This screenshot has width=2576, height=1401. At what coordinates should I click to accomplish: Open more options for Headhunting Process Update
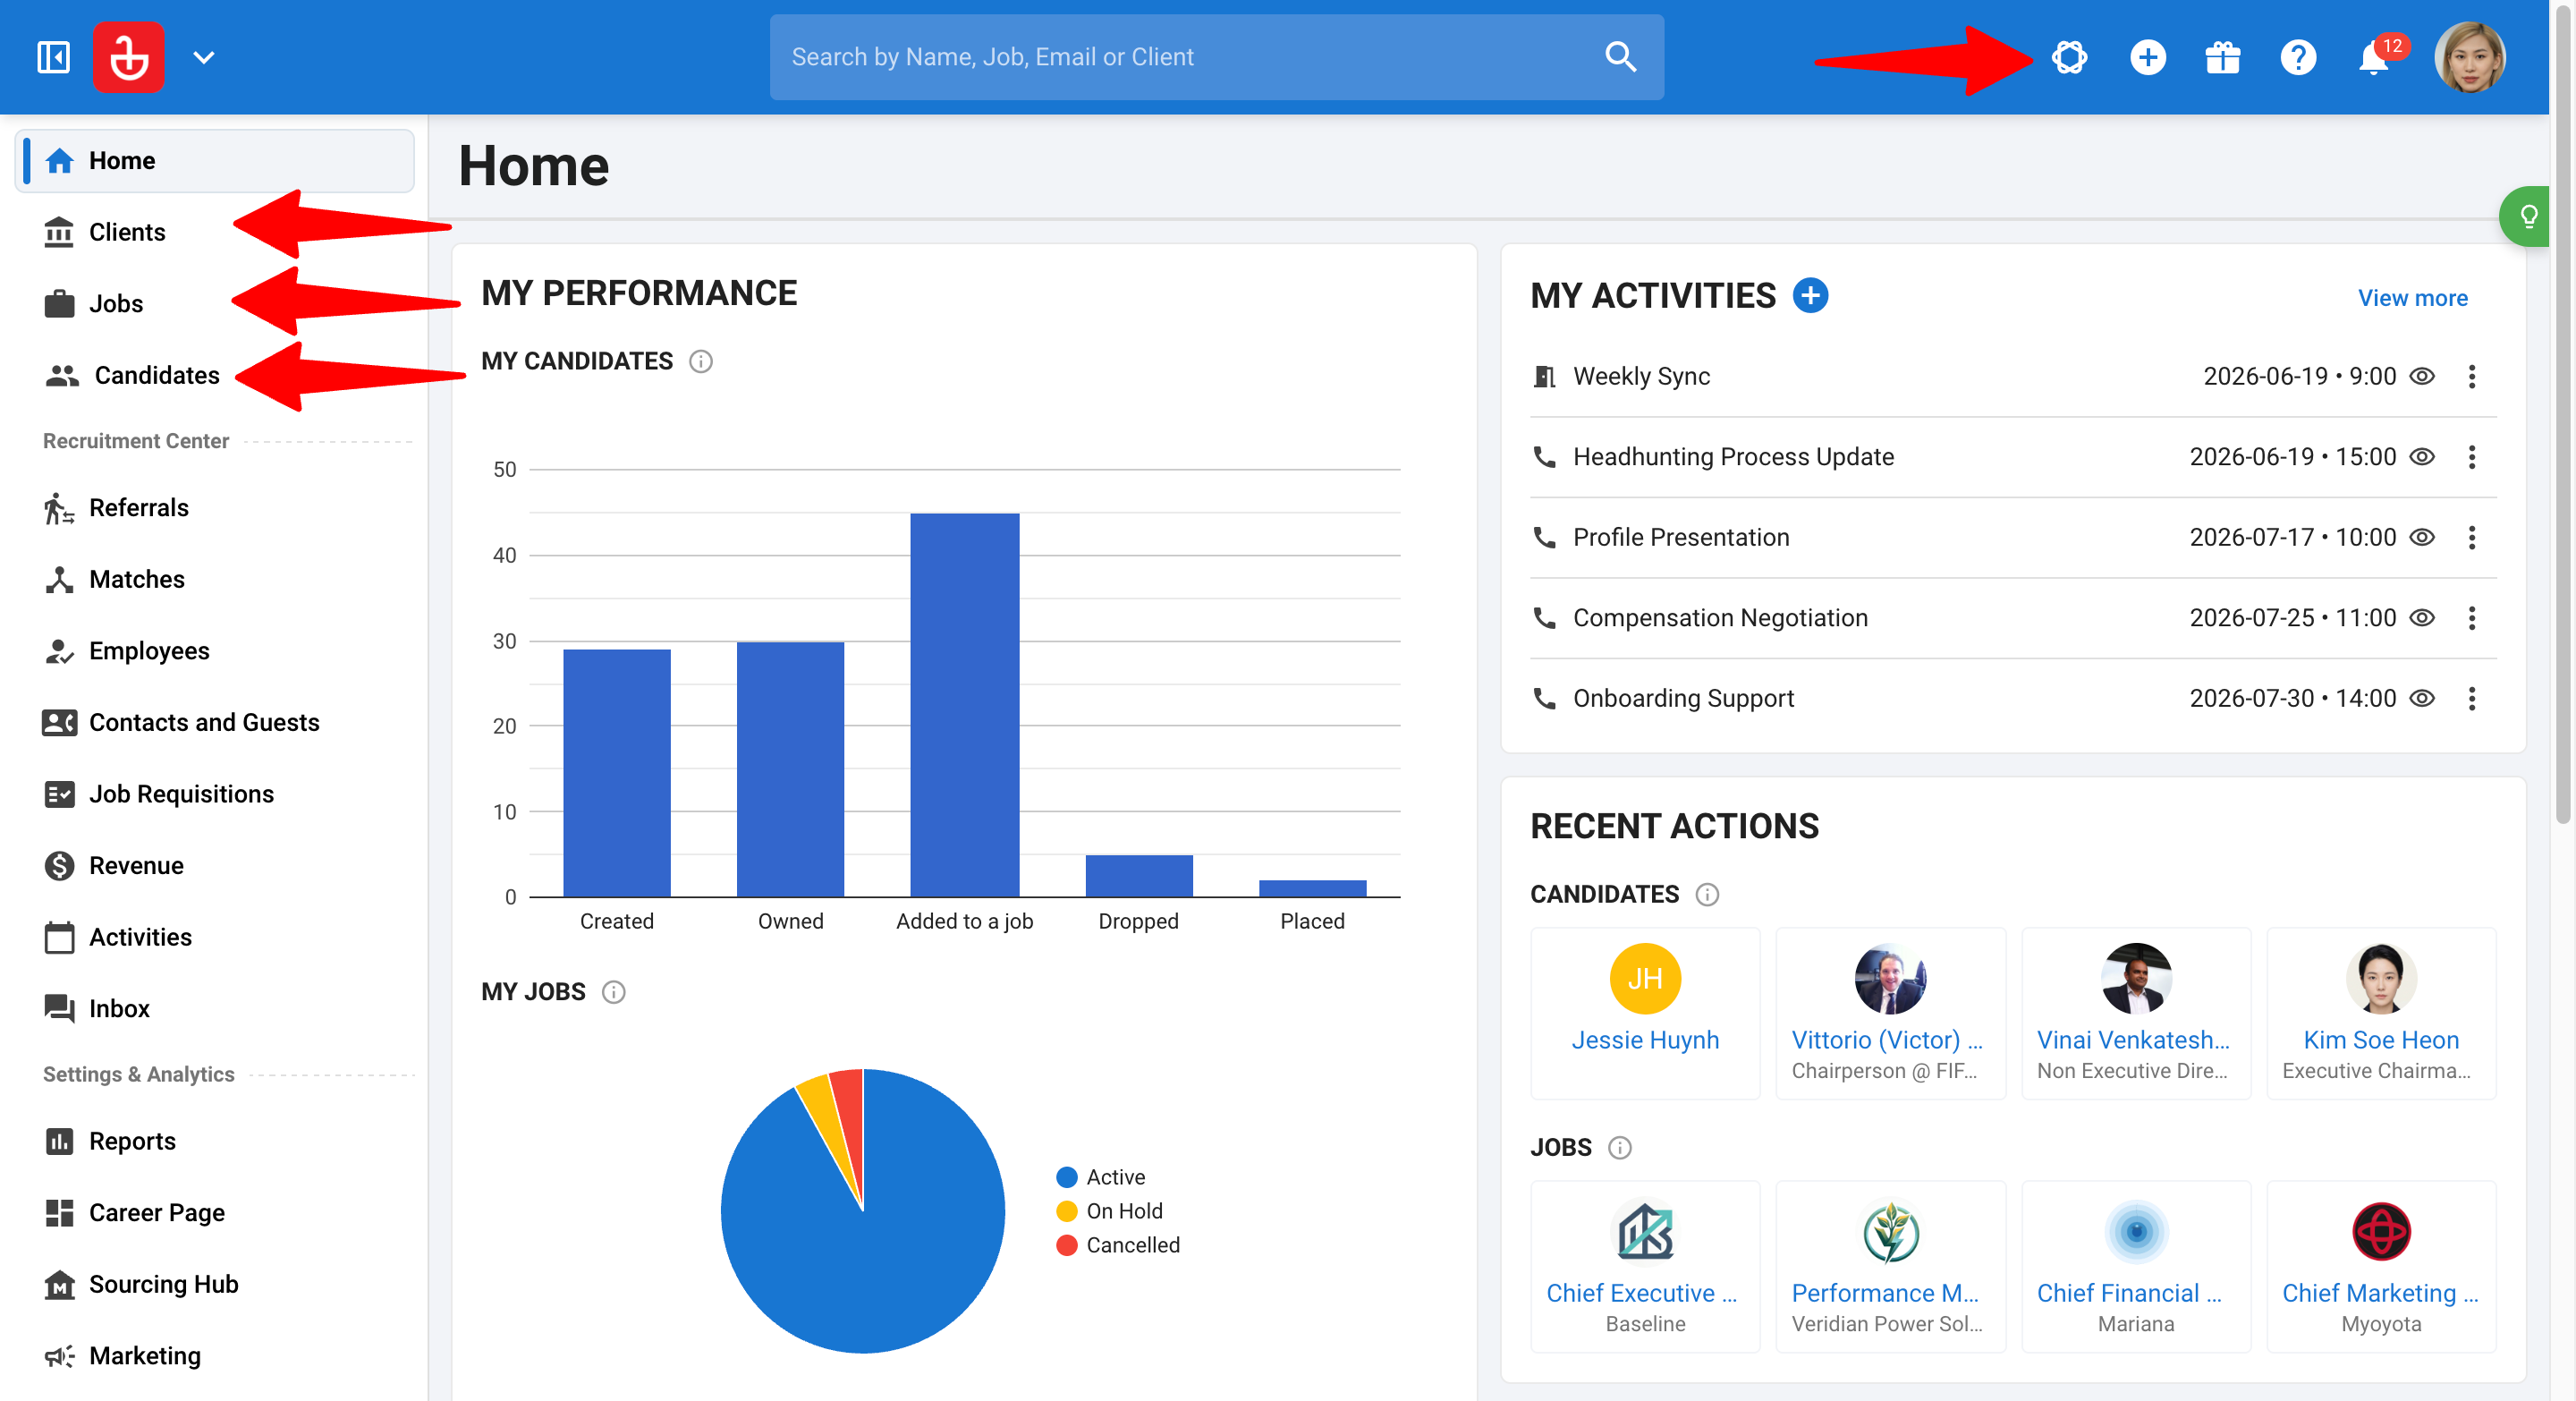click(x=2471, y=457)
